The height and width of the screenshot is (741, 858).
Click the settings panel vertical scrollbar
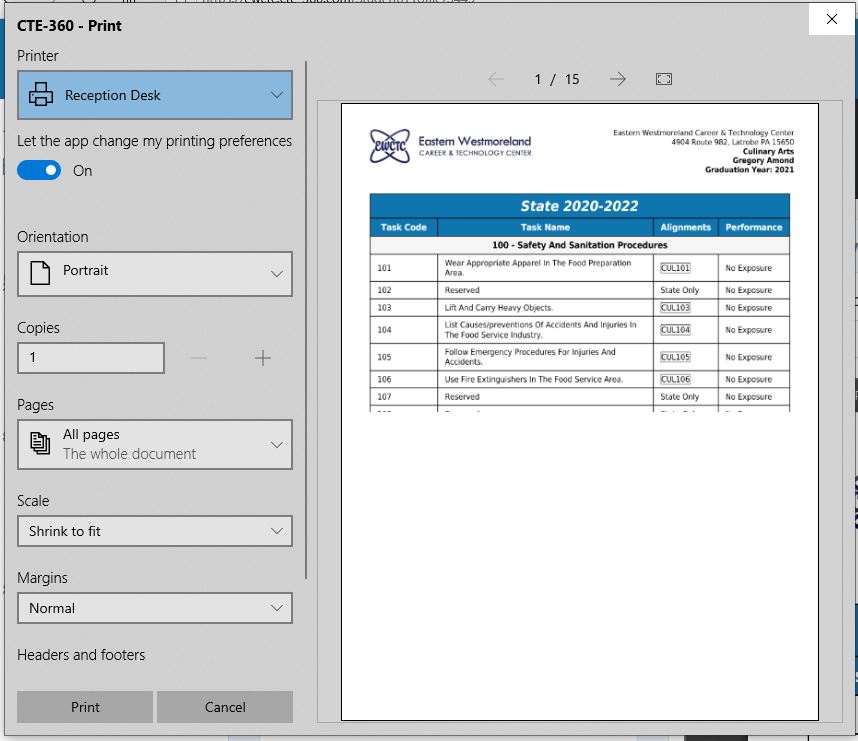(x=306, y=320)
